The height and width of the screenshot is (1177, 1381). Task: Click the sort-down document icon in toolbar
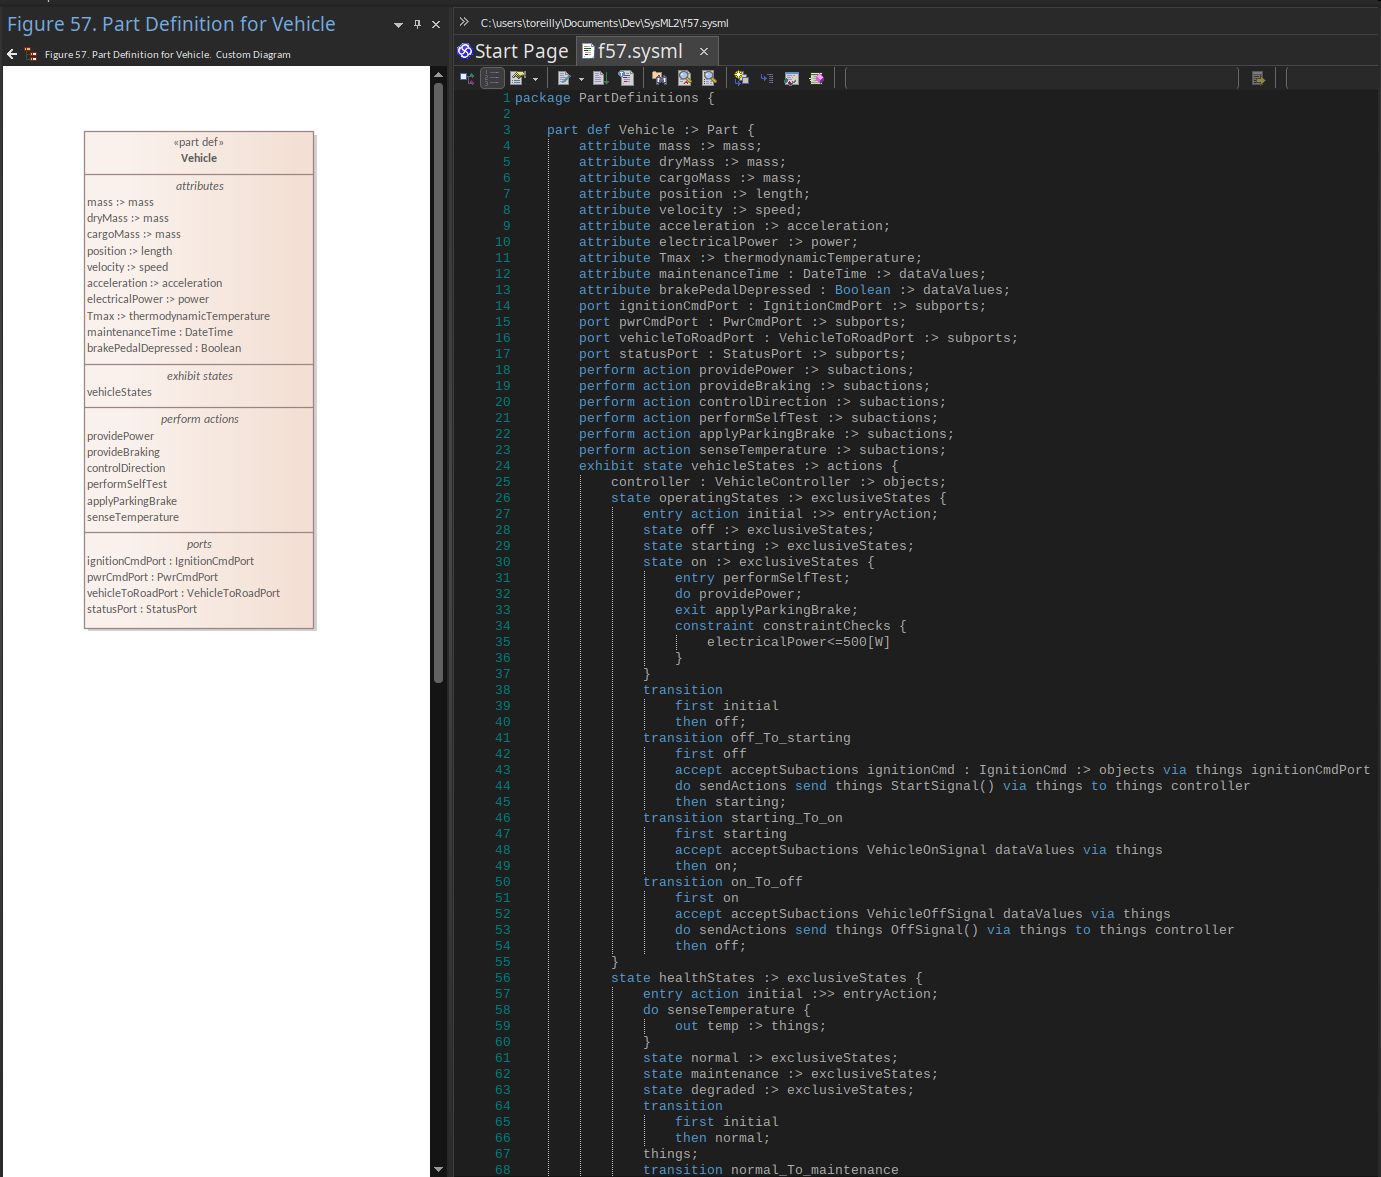click(600, 78)
